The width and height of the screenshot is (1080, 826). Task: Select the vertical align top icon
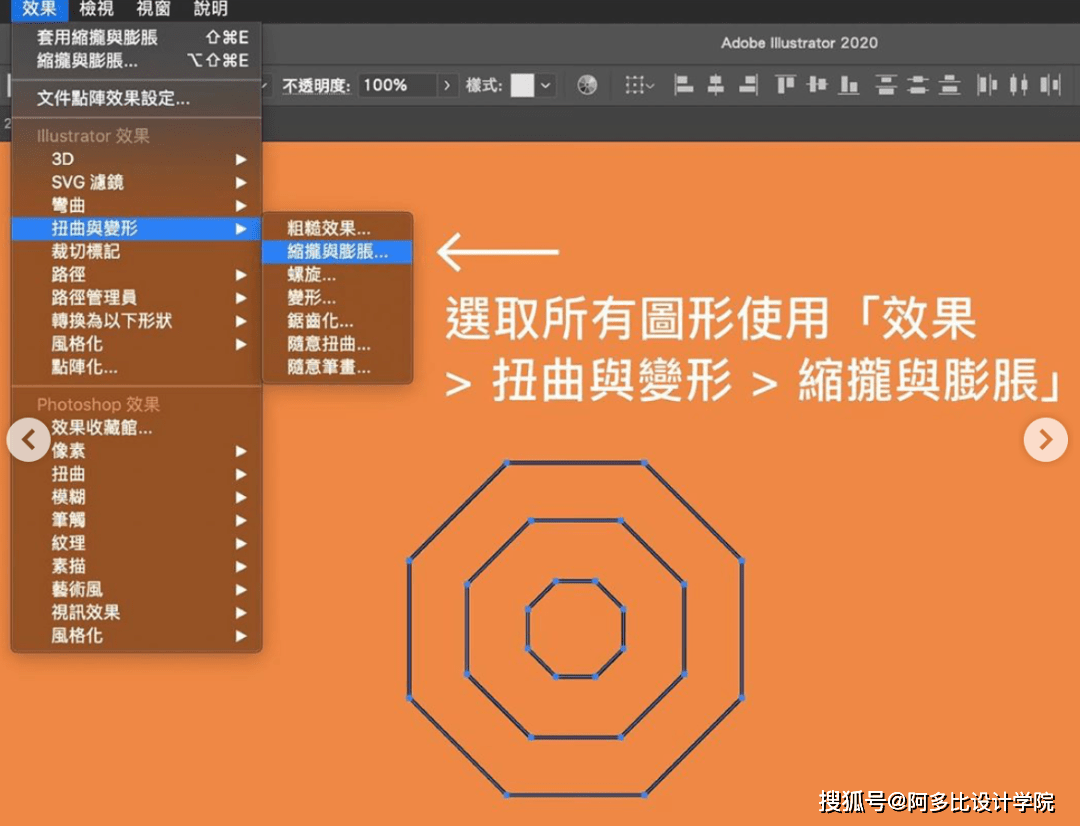tap(784, 85)
